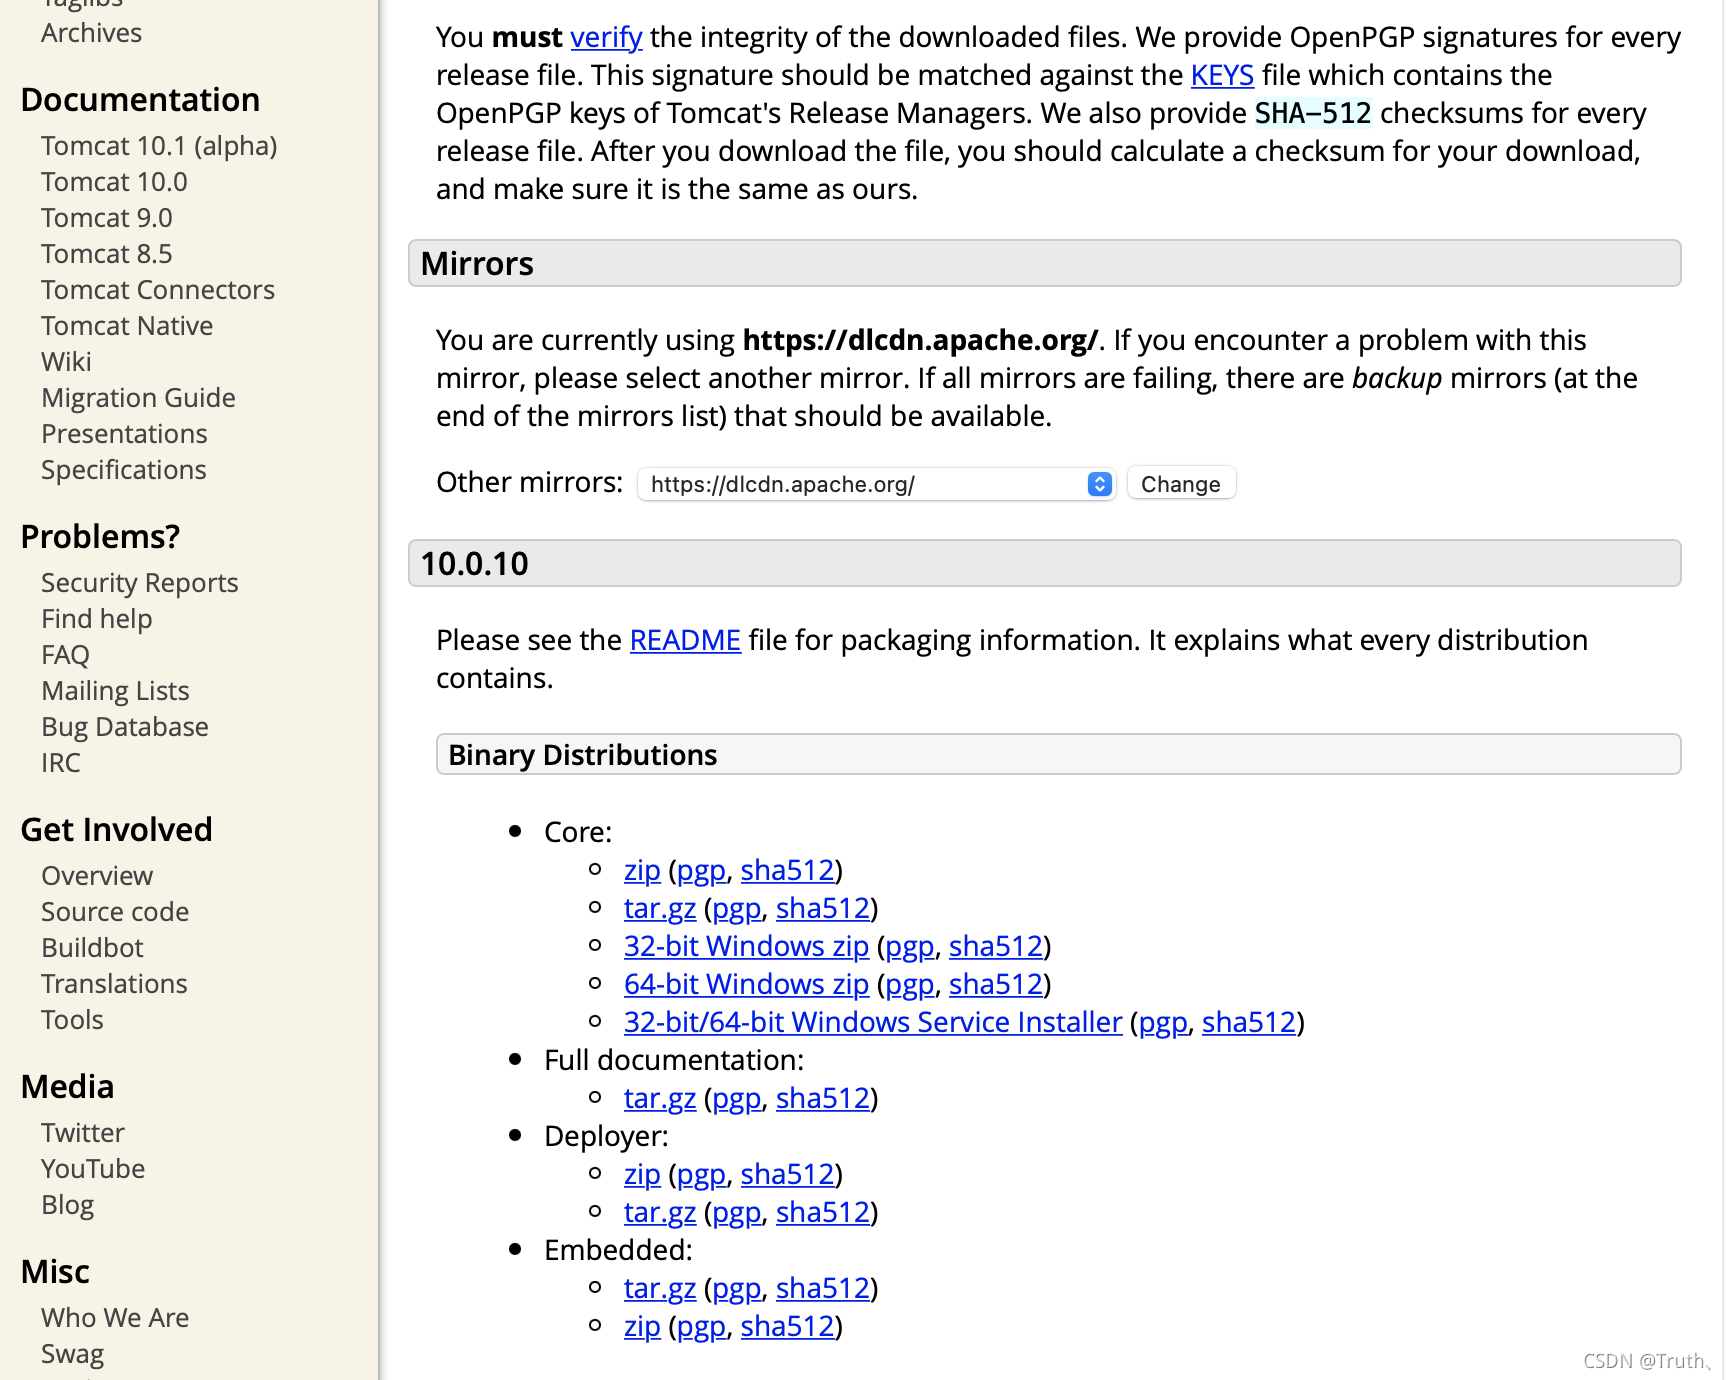The image size is (1726, 1380).
Task: Open sha512 for Deployer zip
Action: pos(787,1174)
